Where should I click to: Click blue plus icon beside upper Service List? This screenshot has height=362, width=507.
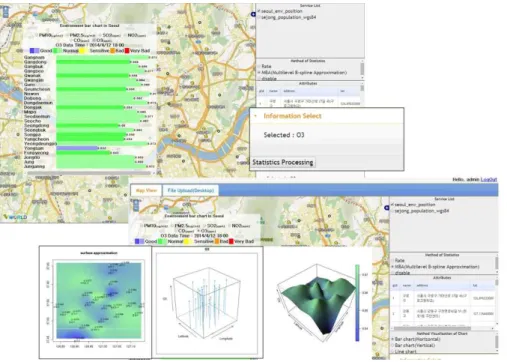(x=254, y=14)
